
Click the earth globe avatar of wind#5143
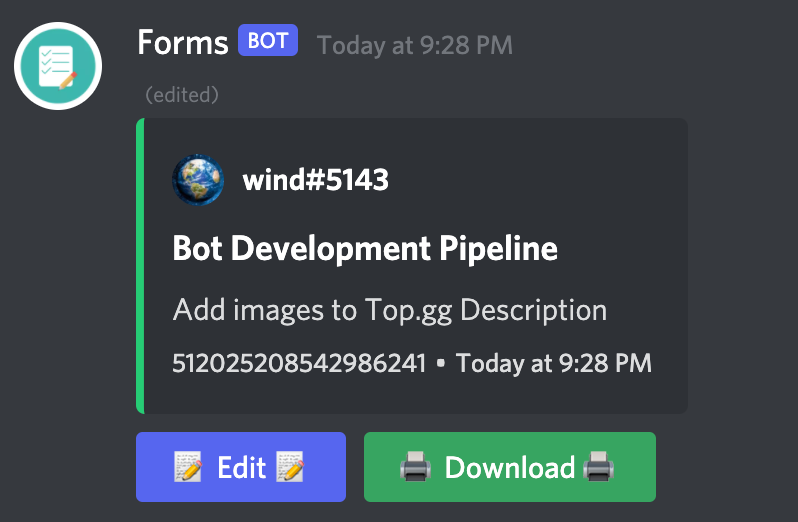[198, 181]
